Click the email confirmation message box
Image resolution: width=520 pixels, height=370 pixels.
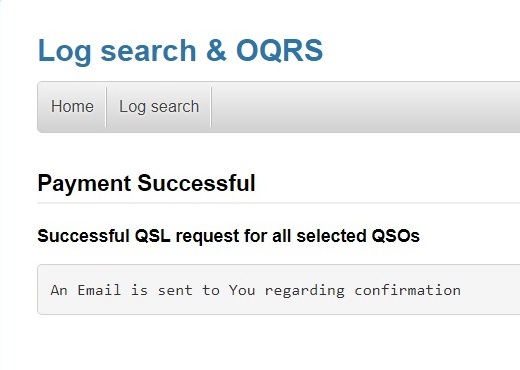(279, 289)
